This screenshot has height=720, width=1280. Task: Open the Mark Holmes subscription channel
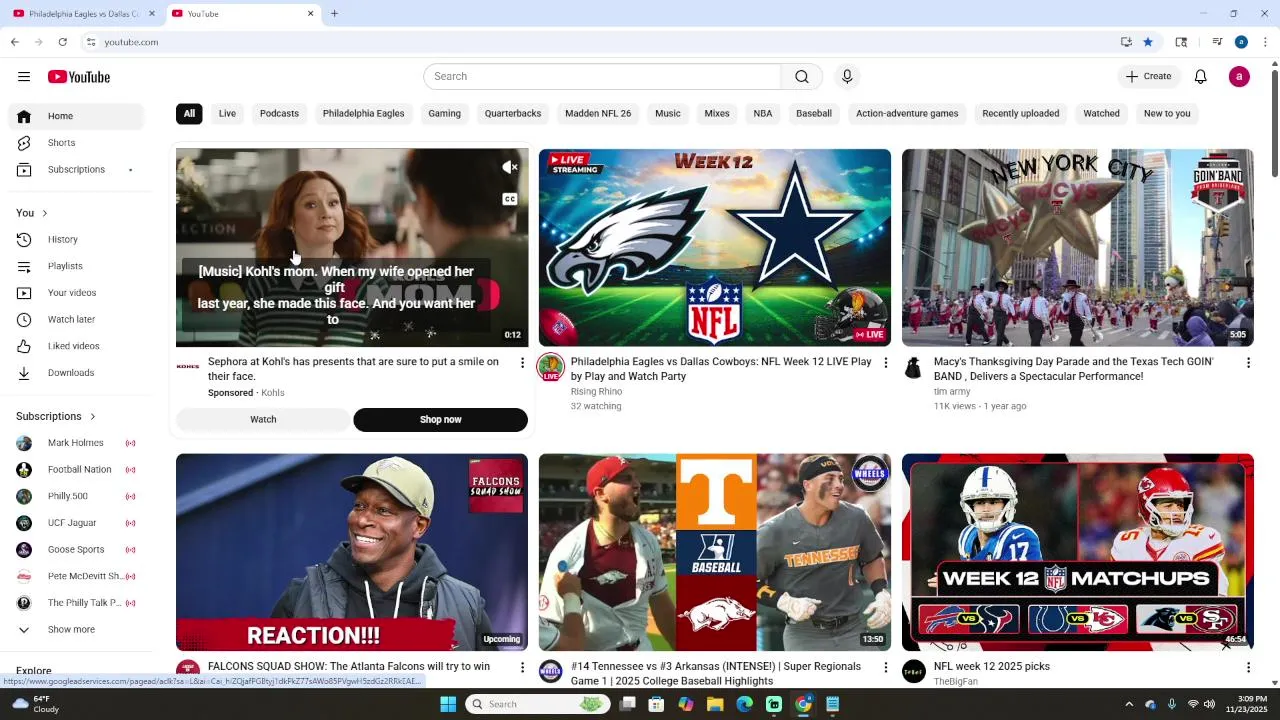click(x=76, y=443)
